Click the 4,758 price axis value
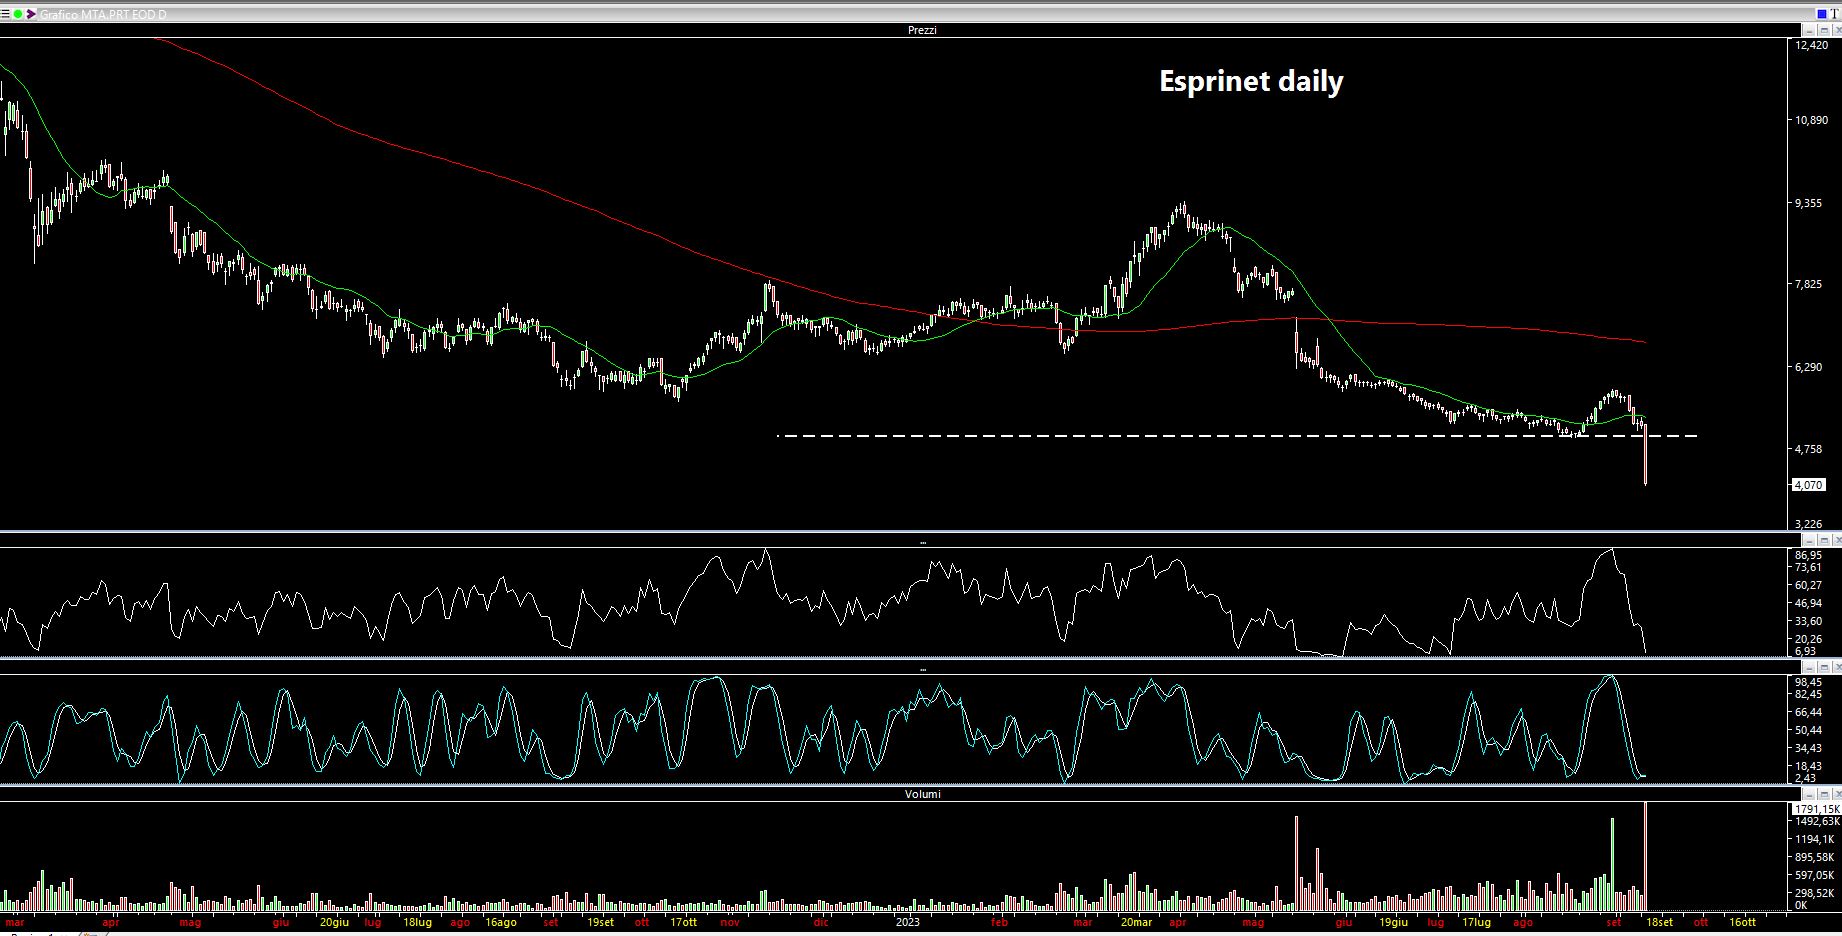The height and width of the screenshot is (936, 1842). coord(1808,449)
